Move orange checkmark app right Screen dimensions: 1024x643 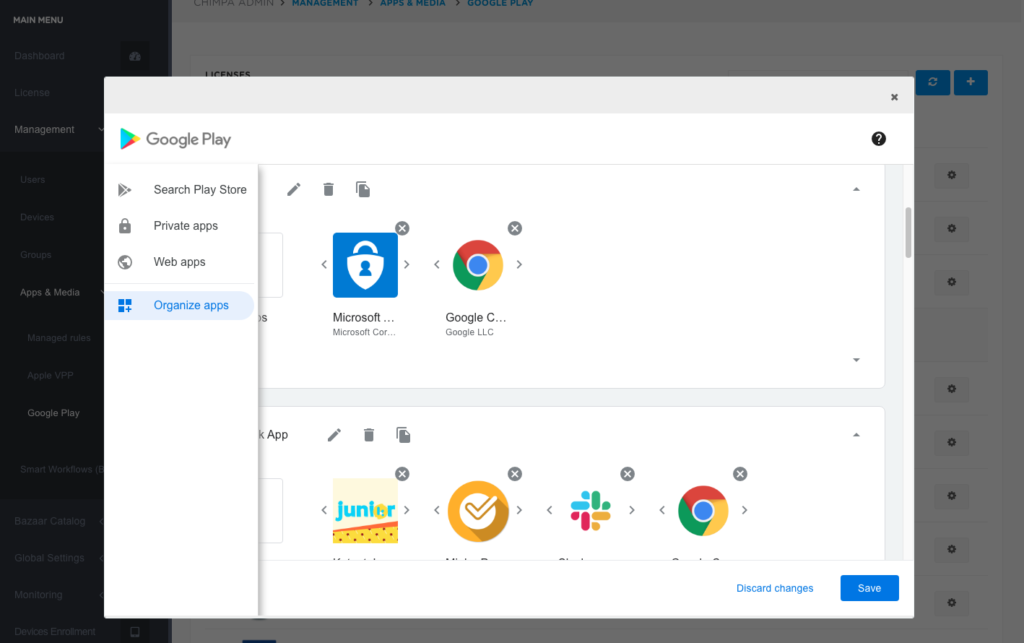(519, 510)
